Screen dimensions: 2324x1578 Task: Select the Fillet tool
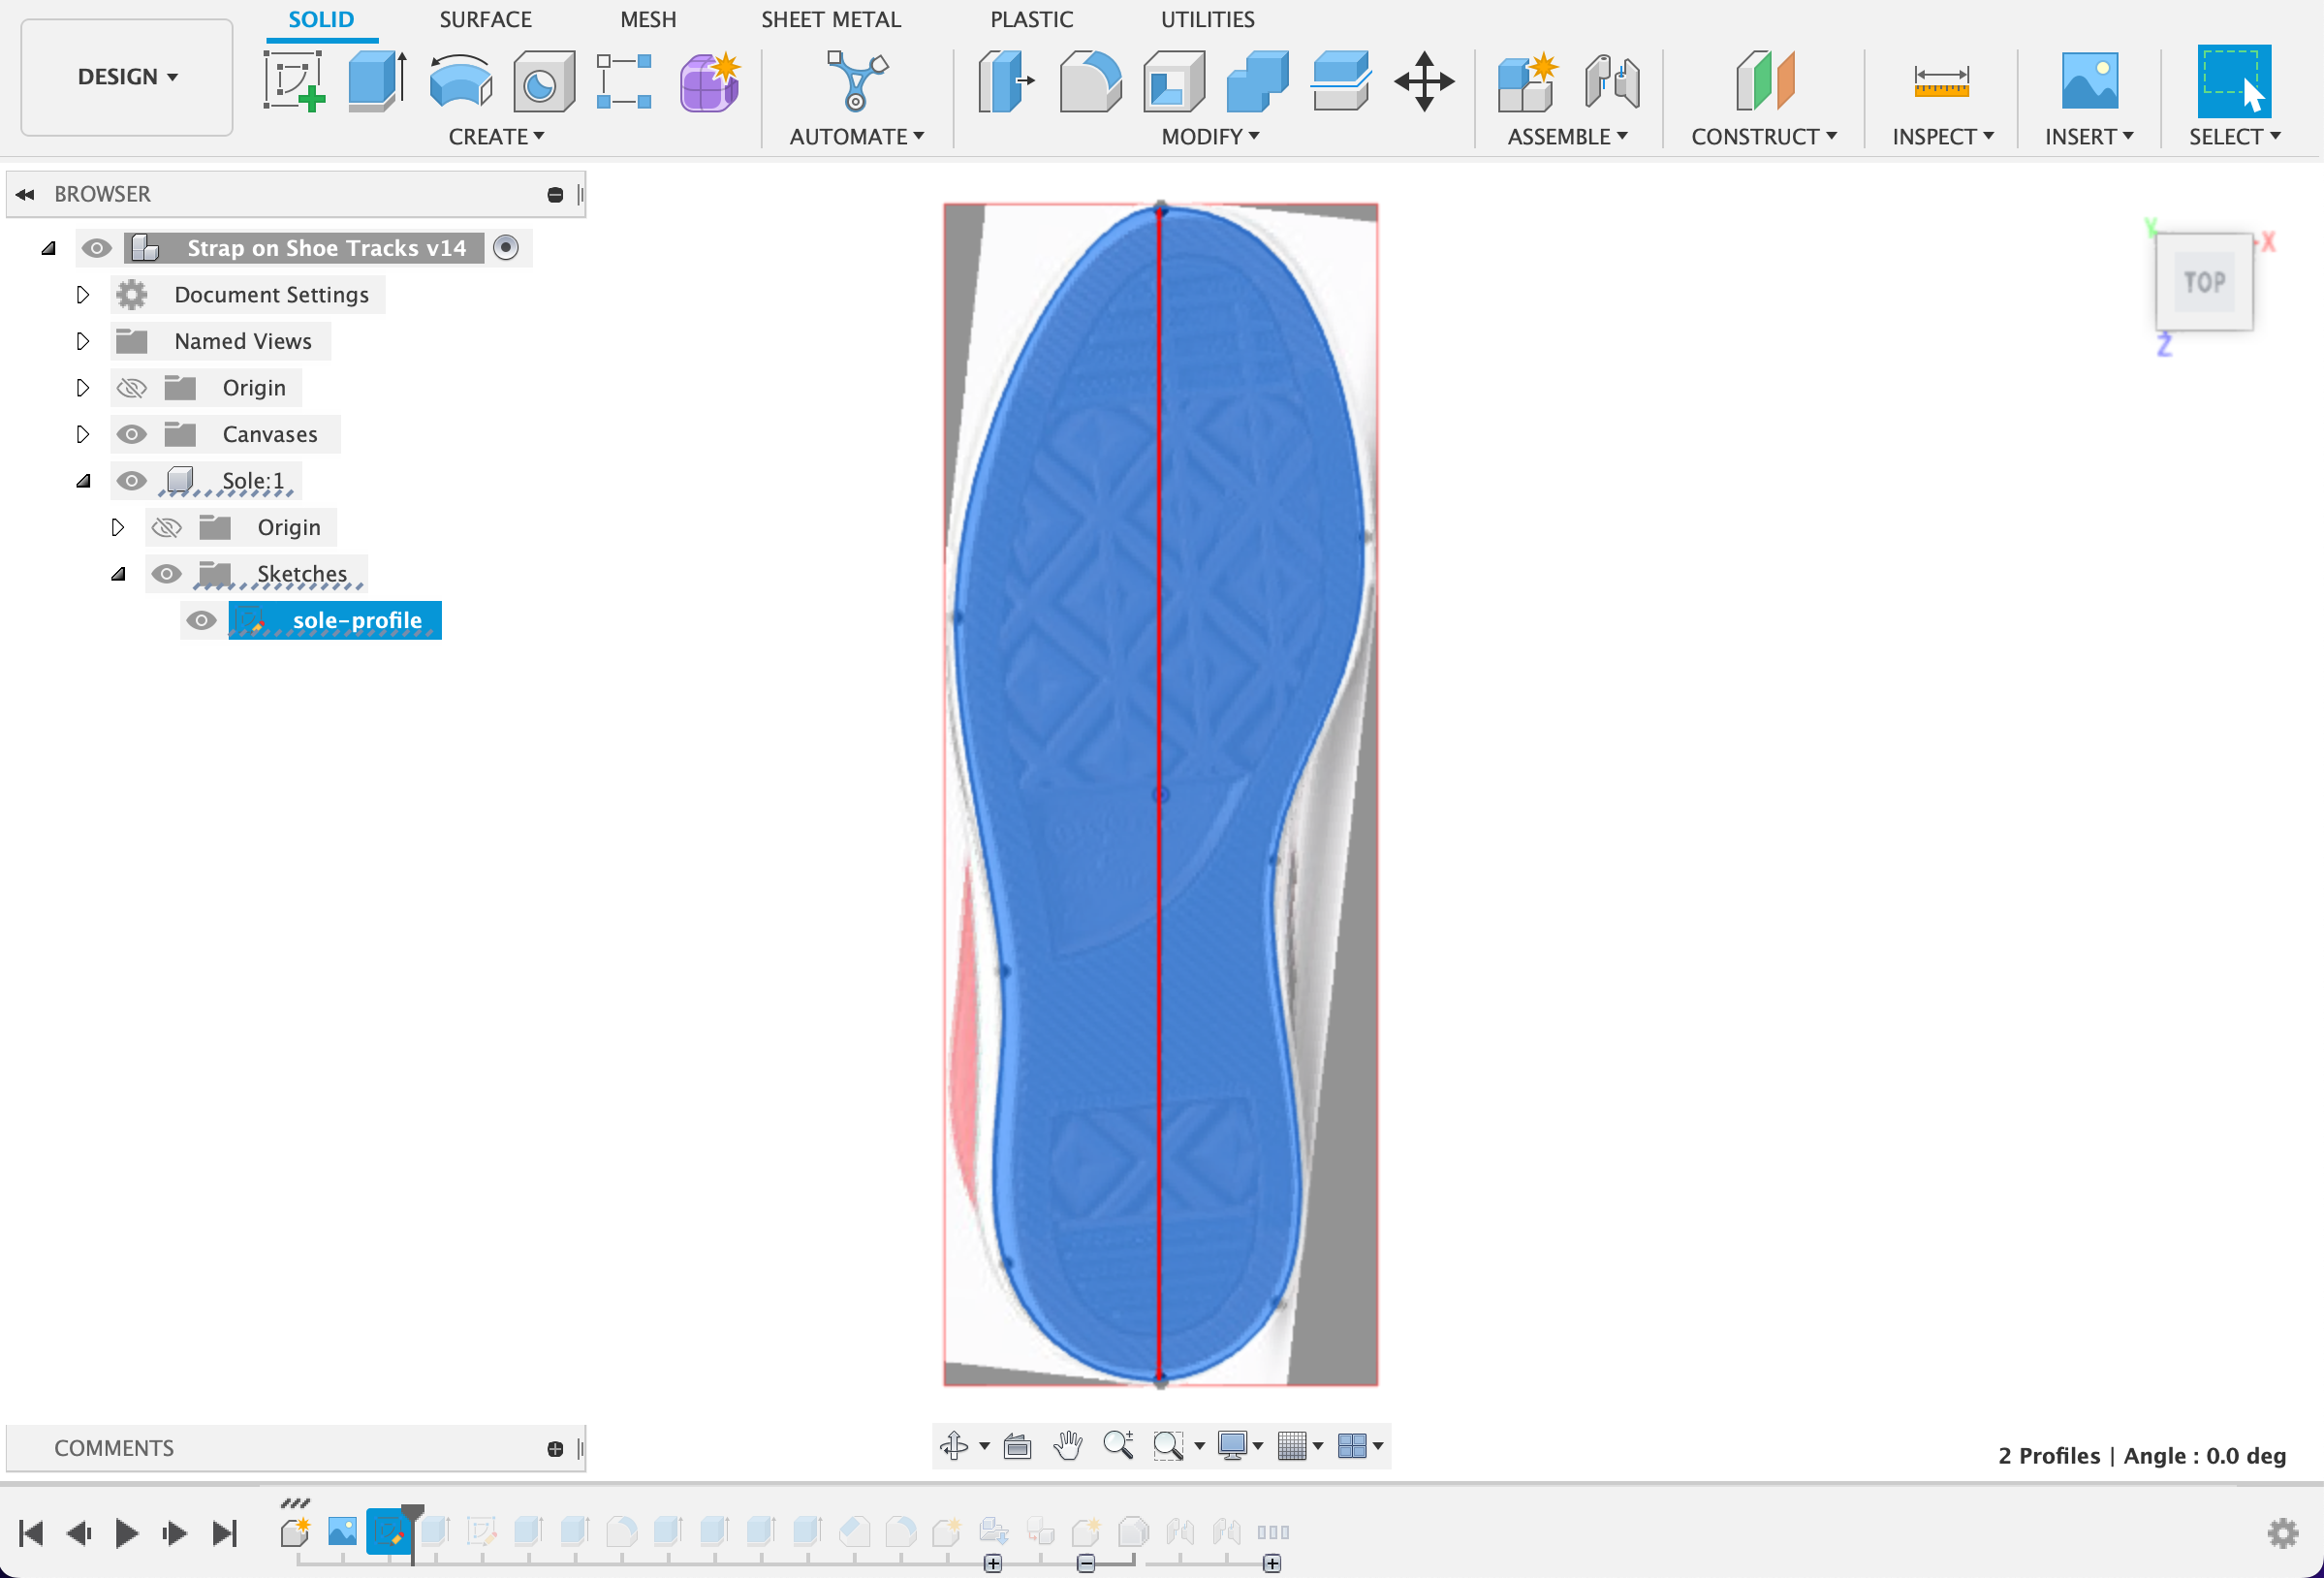(x=1090, y=81)
